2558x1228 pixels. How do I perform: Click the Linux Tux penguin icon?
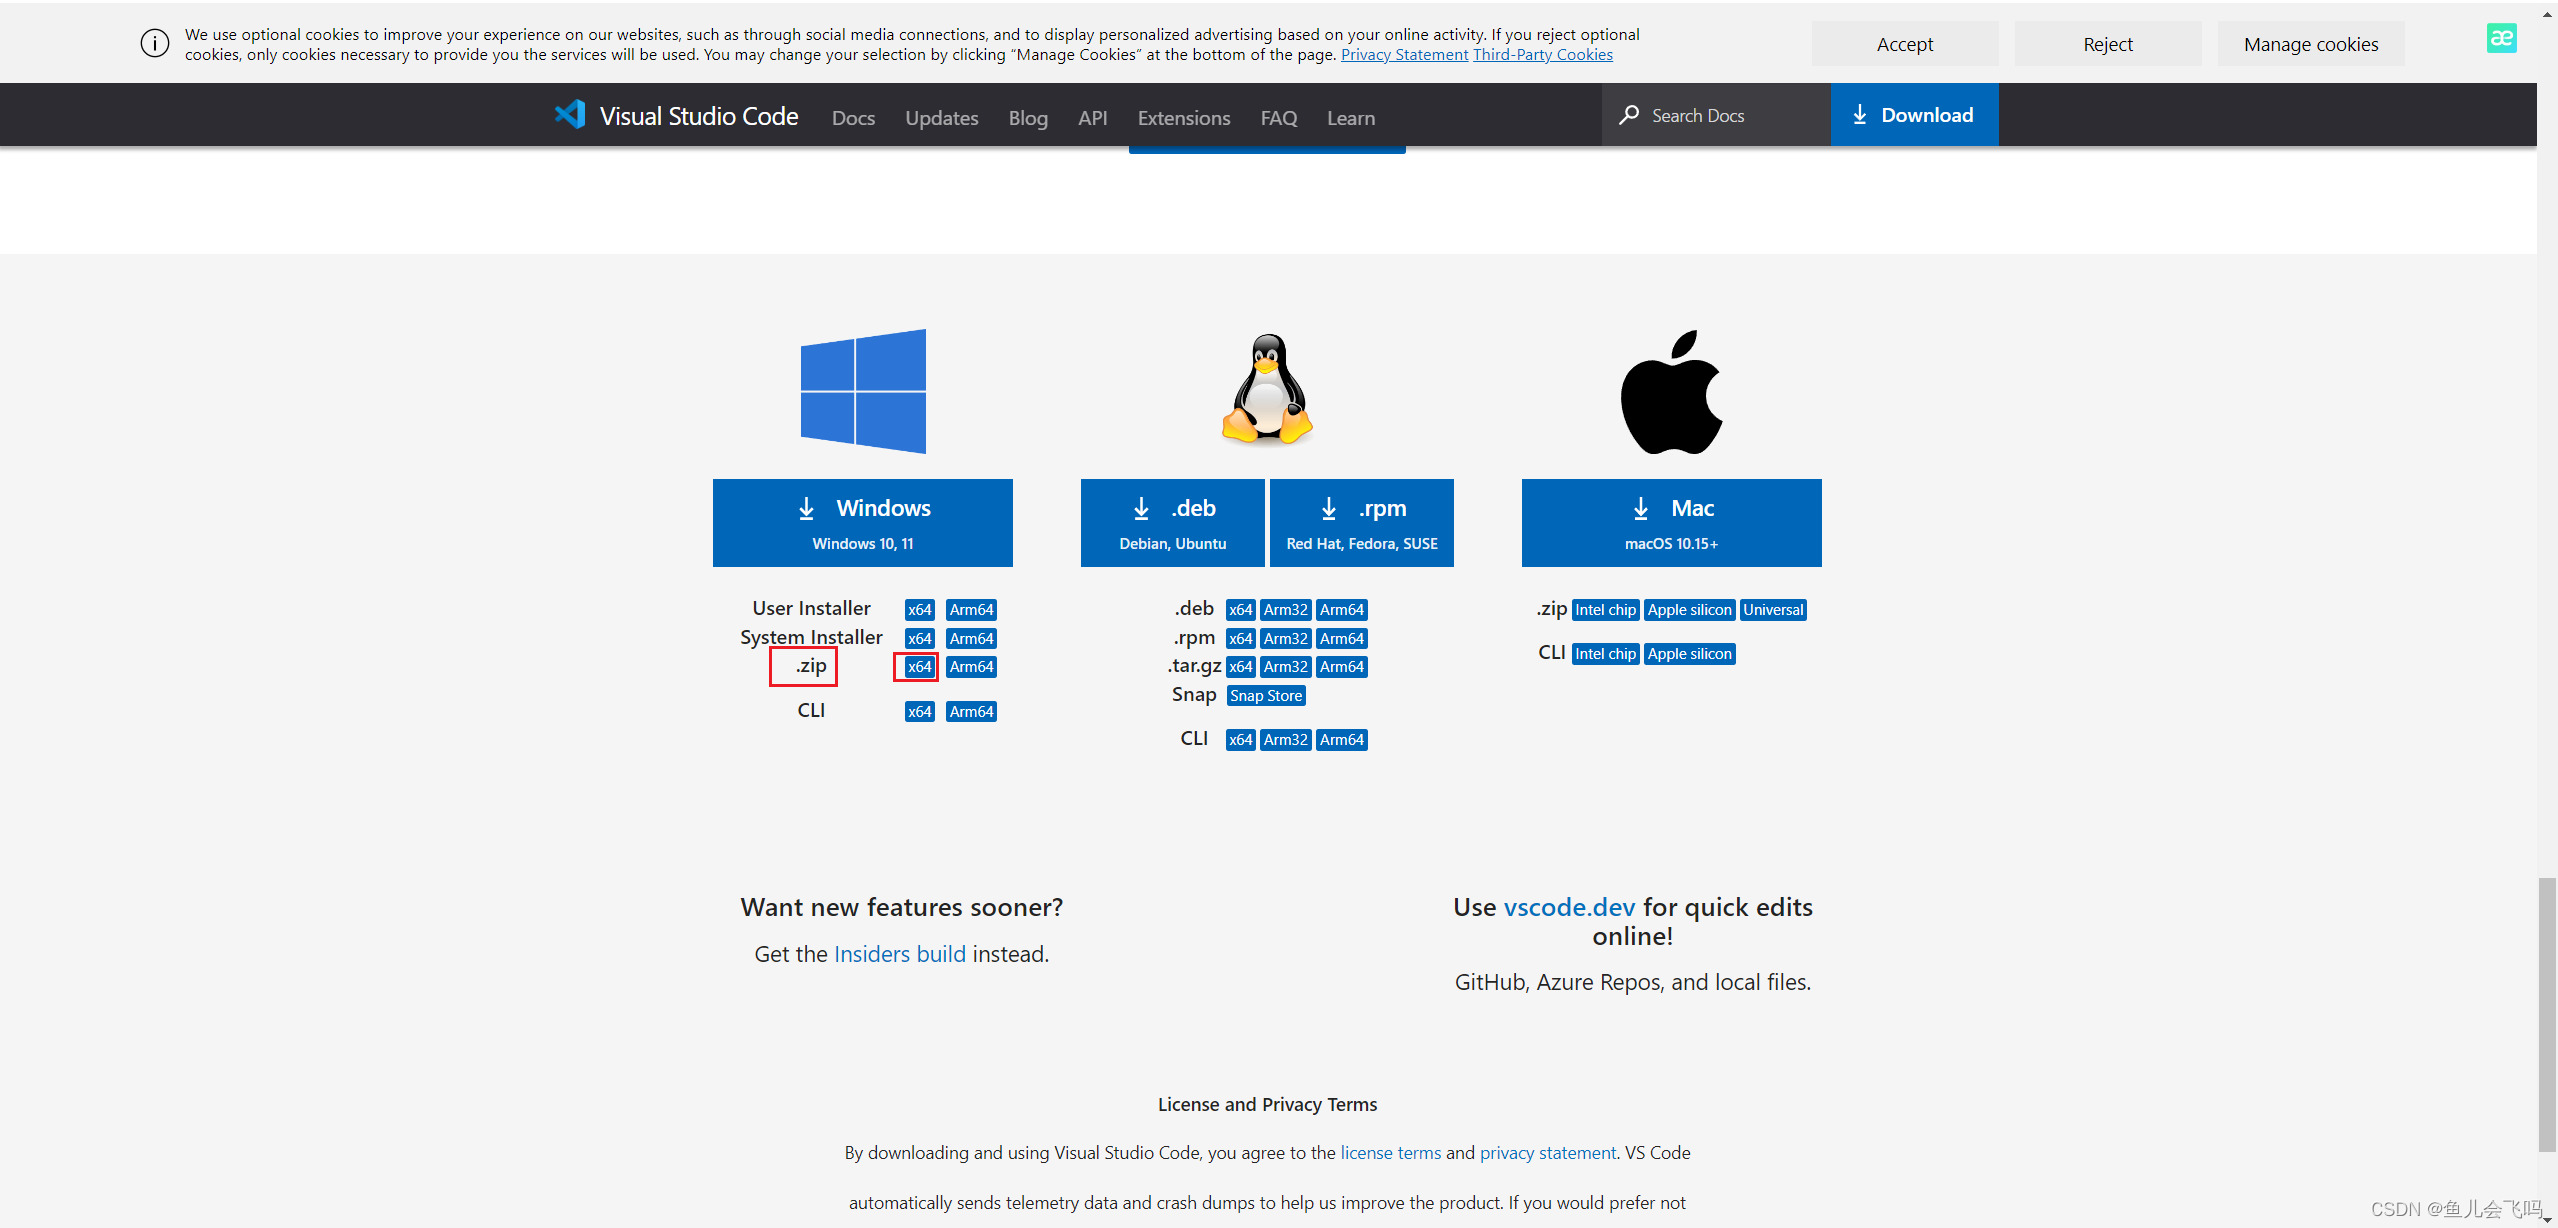[1267, 390]
